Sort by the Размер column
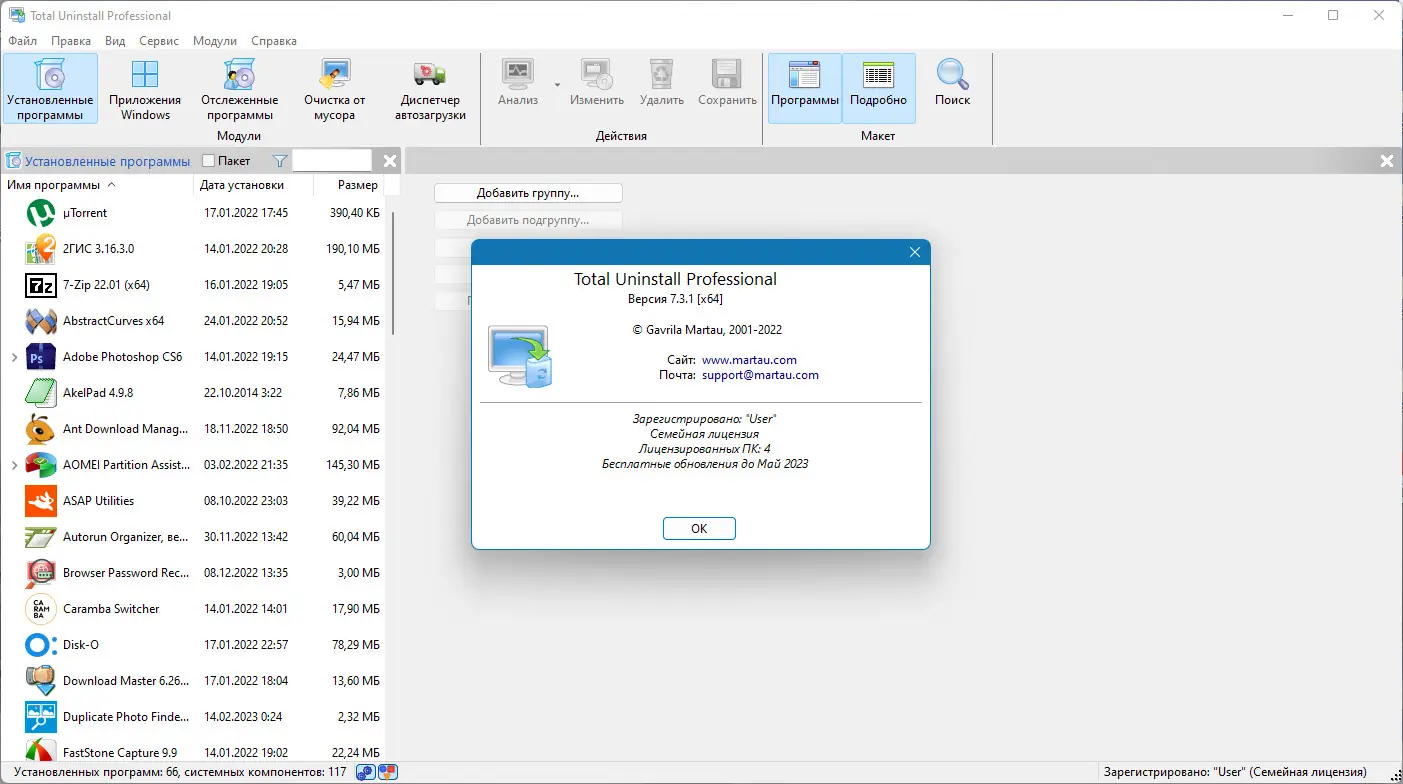This screenshot has height=784, width=1403. pos(349,185)
